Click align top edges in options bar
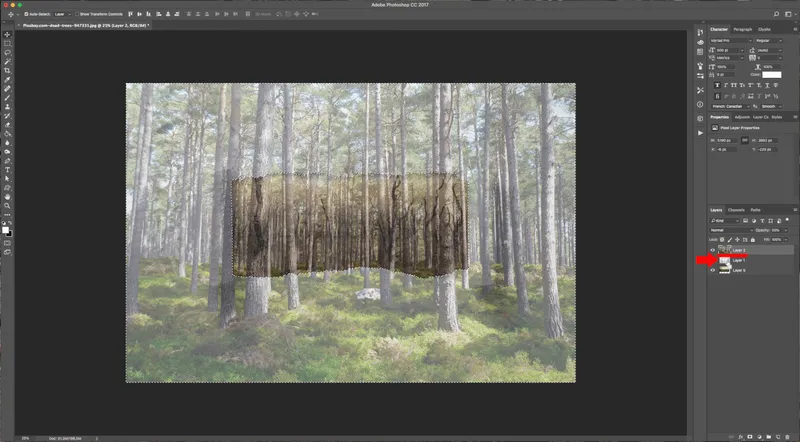This screenshot has height=442, width=800. [131, 14]
